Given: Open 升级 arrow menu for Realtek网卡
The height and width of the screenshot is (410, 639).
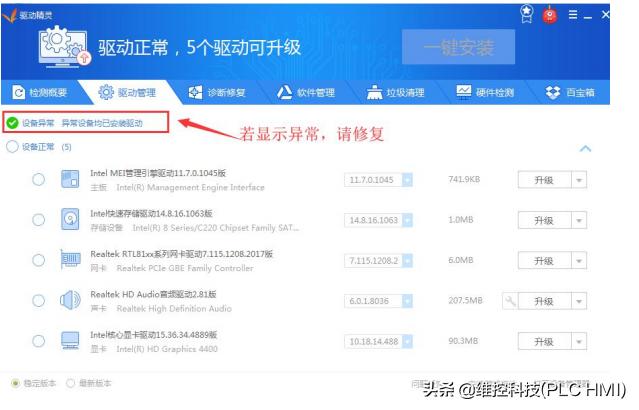Looking at the screenshot, I should point(579,260).
